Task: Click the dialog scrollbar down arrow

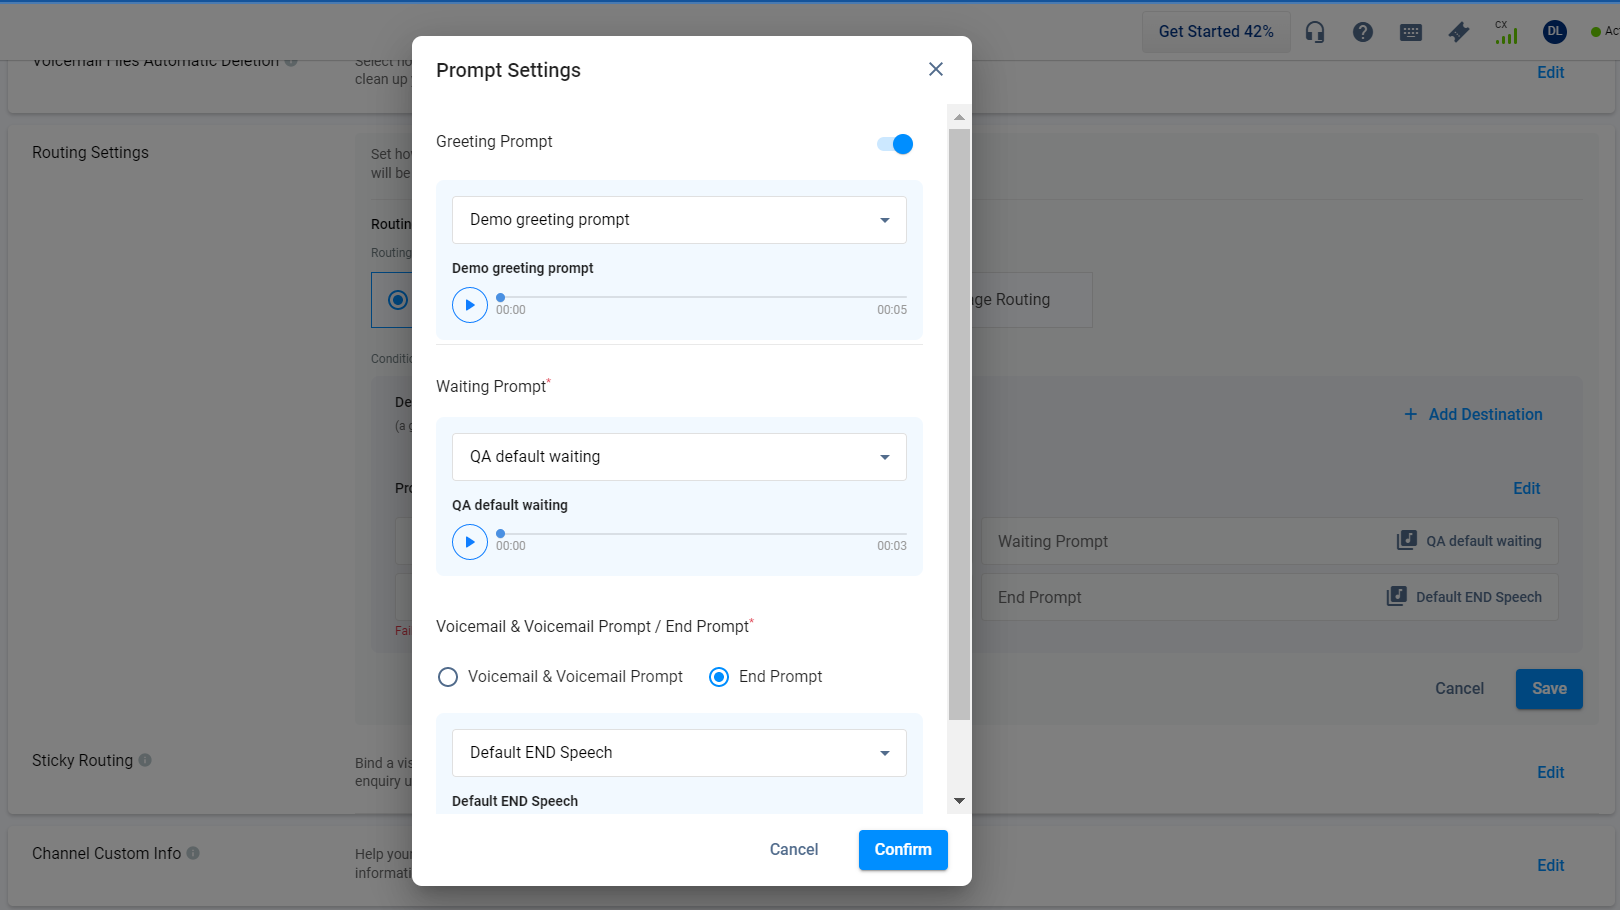Action: (x=959, y=801)
